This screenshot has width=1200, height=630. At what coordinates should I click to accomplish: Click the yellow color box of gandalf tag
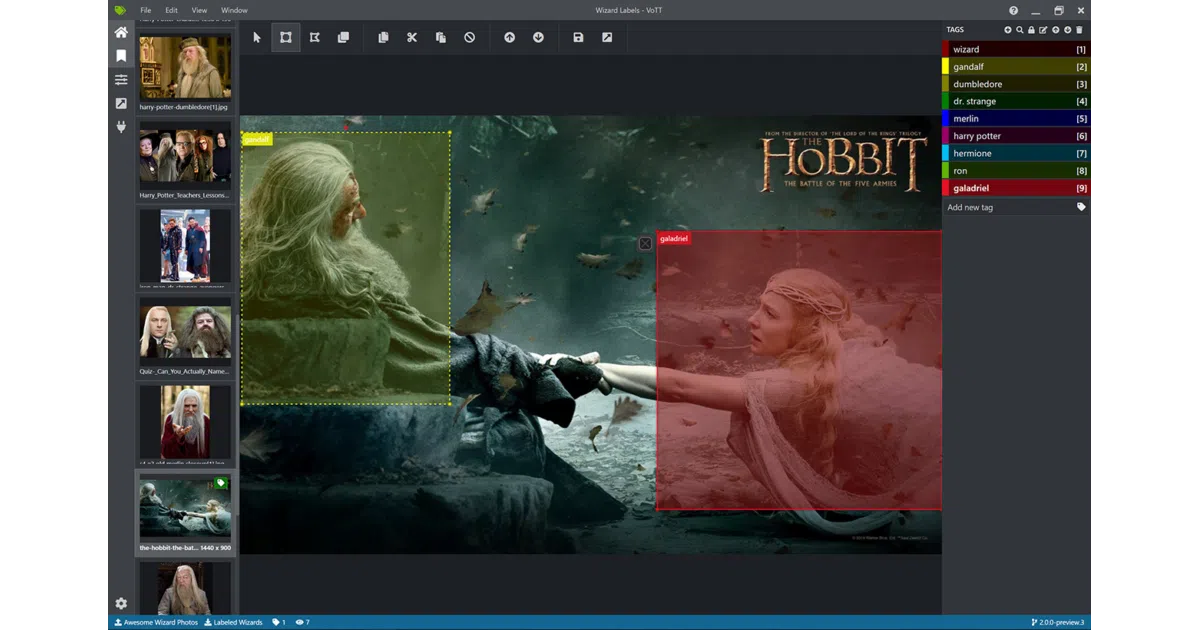pyautogui.click(x=945, y=67)
